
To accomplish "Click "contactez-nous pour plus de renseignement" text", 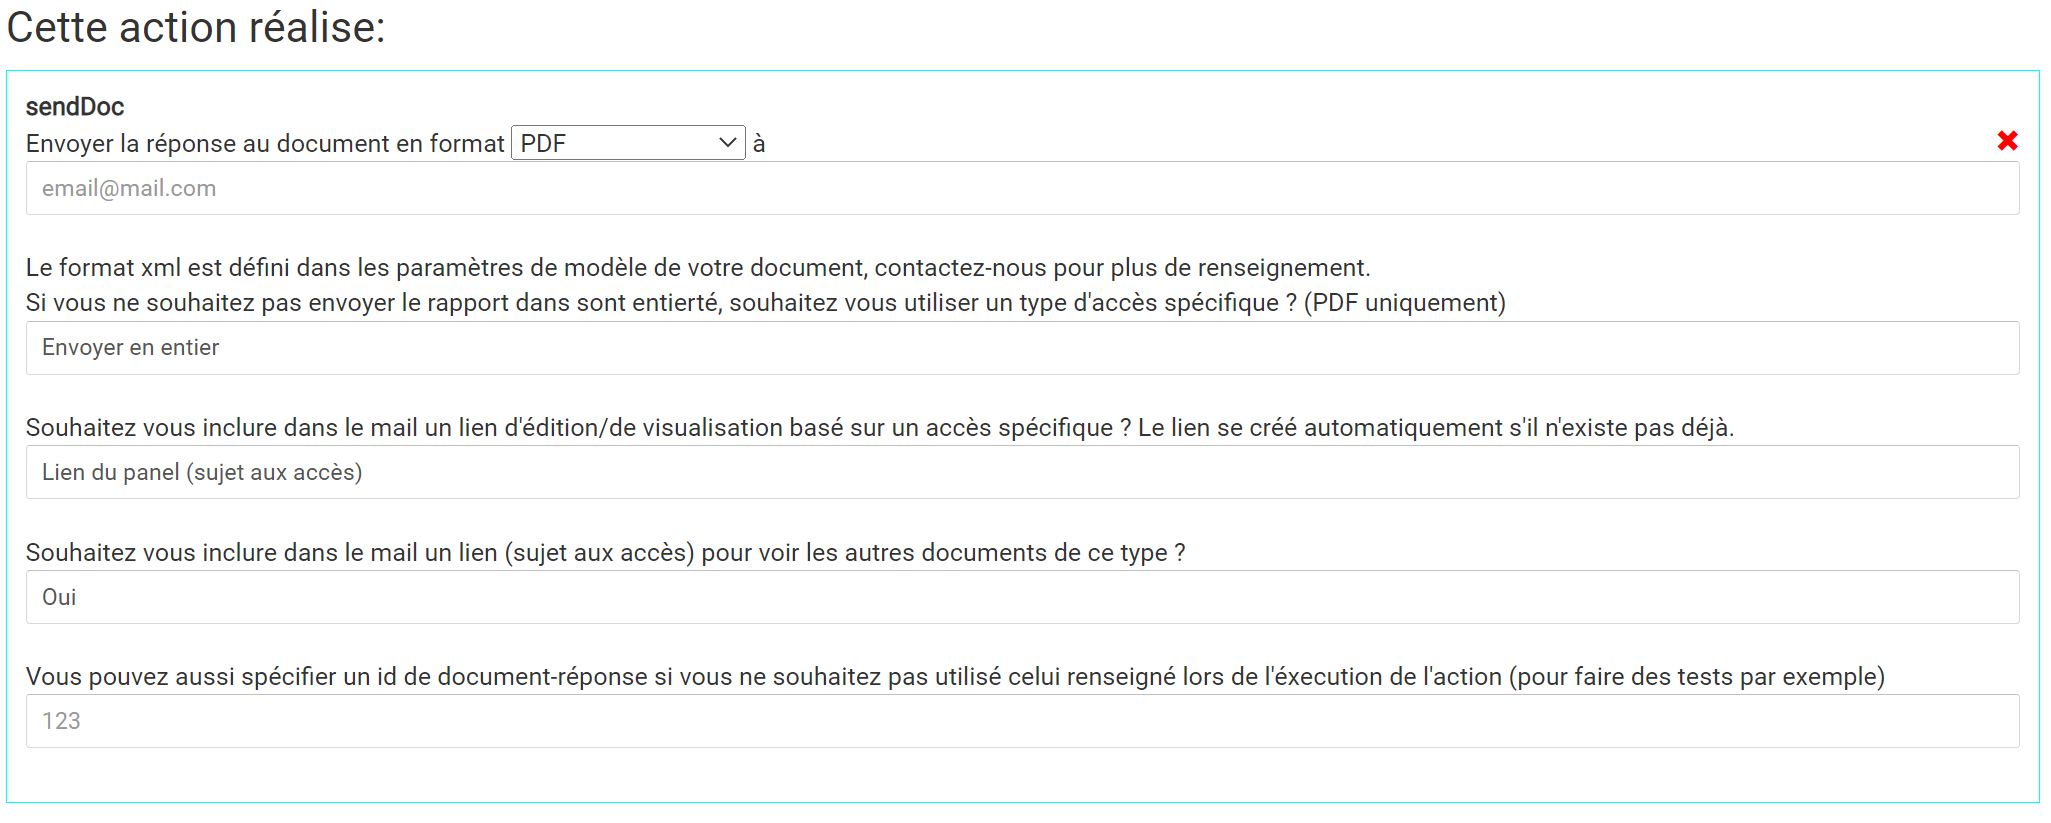I will pyautogui.click(x=1122, y=268).
